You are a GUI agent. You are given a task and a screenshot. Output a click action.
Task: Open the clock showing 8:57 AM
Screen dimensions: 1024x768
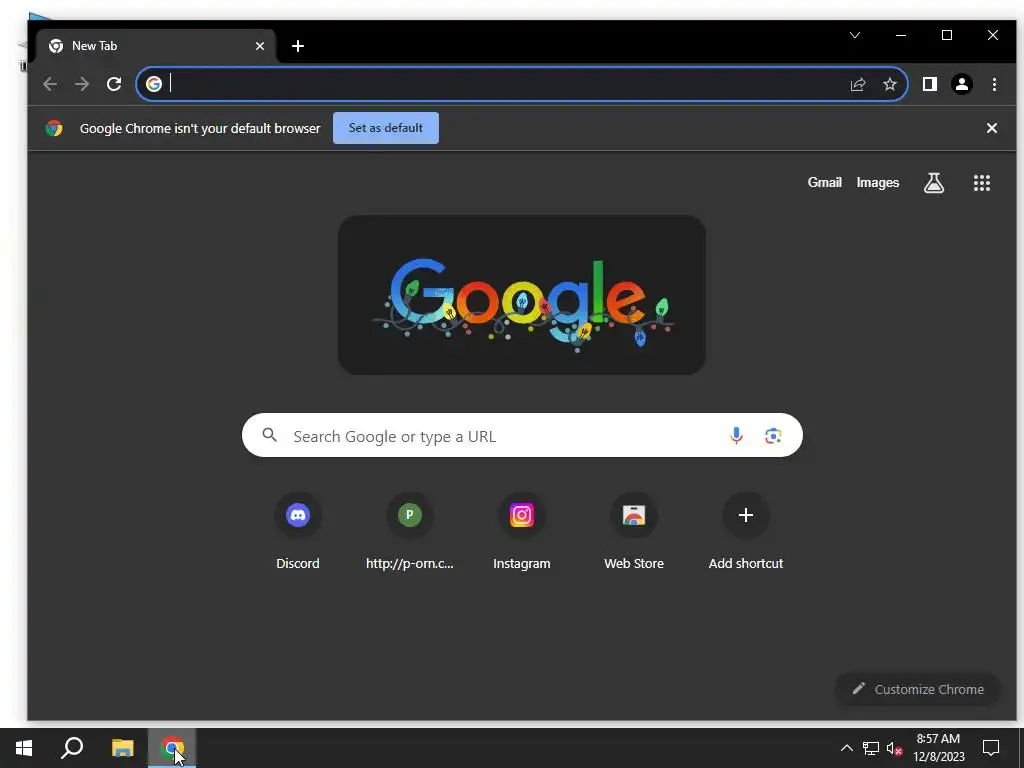pos(938,748)
